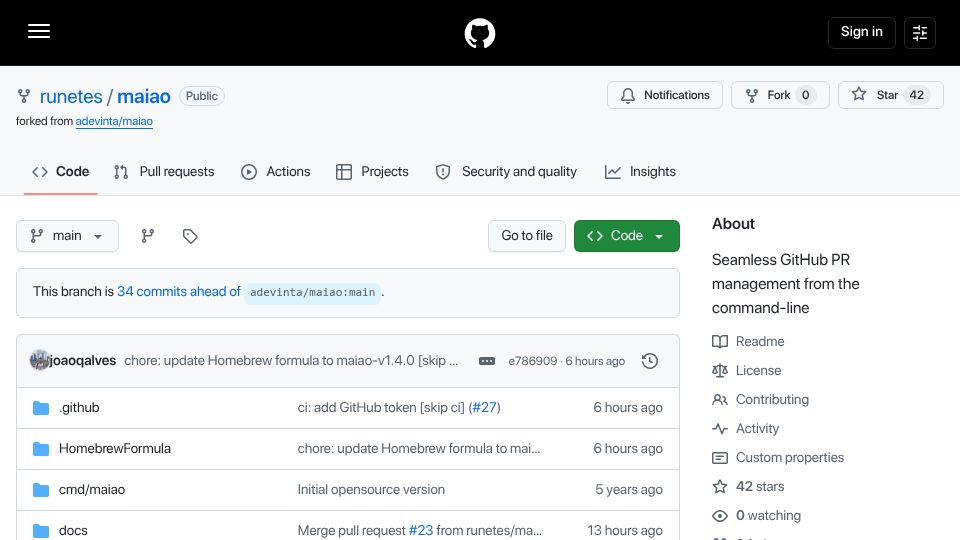The image size is (960, 540).
Task: Open the Pull requests tab
Action: point(164,171)
